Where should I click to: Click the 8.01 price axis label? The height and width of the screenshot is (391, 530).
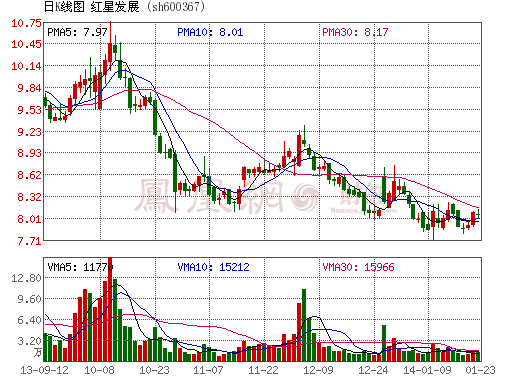tap(29, 219)
